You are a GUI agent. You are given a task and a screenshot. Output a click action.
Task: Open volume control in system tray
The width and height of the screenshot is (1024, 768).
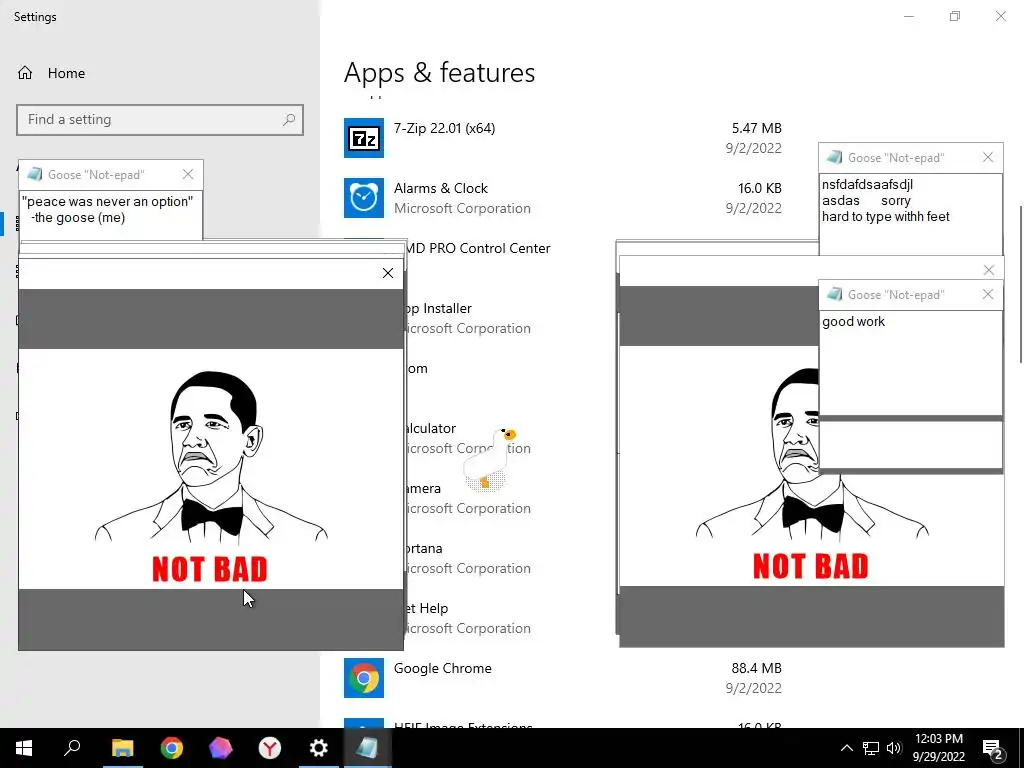tap(894, 748)
